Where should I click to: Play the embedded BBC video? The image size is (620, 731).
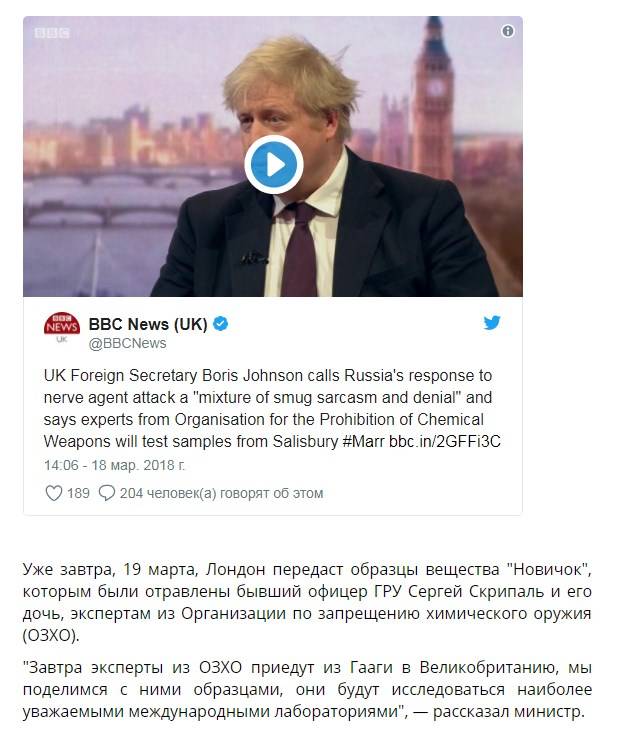point(274,165)
